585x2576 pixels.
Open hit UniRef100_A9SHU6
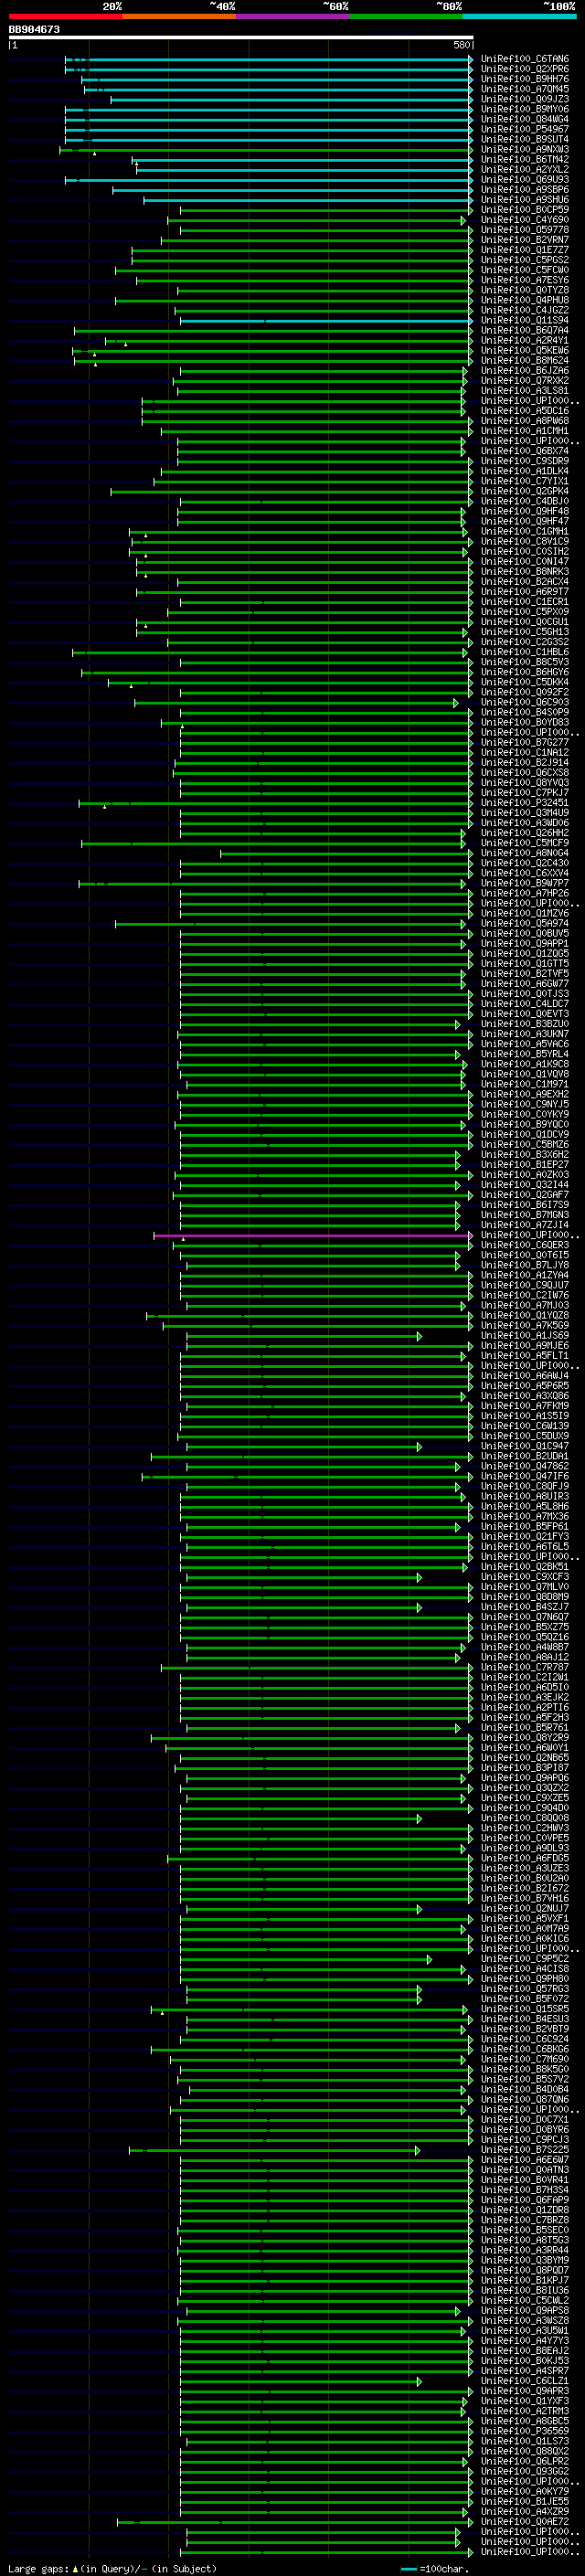click(x=525, y=200)
